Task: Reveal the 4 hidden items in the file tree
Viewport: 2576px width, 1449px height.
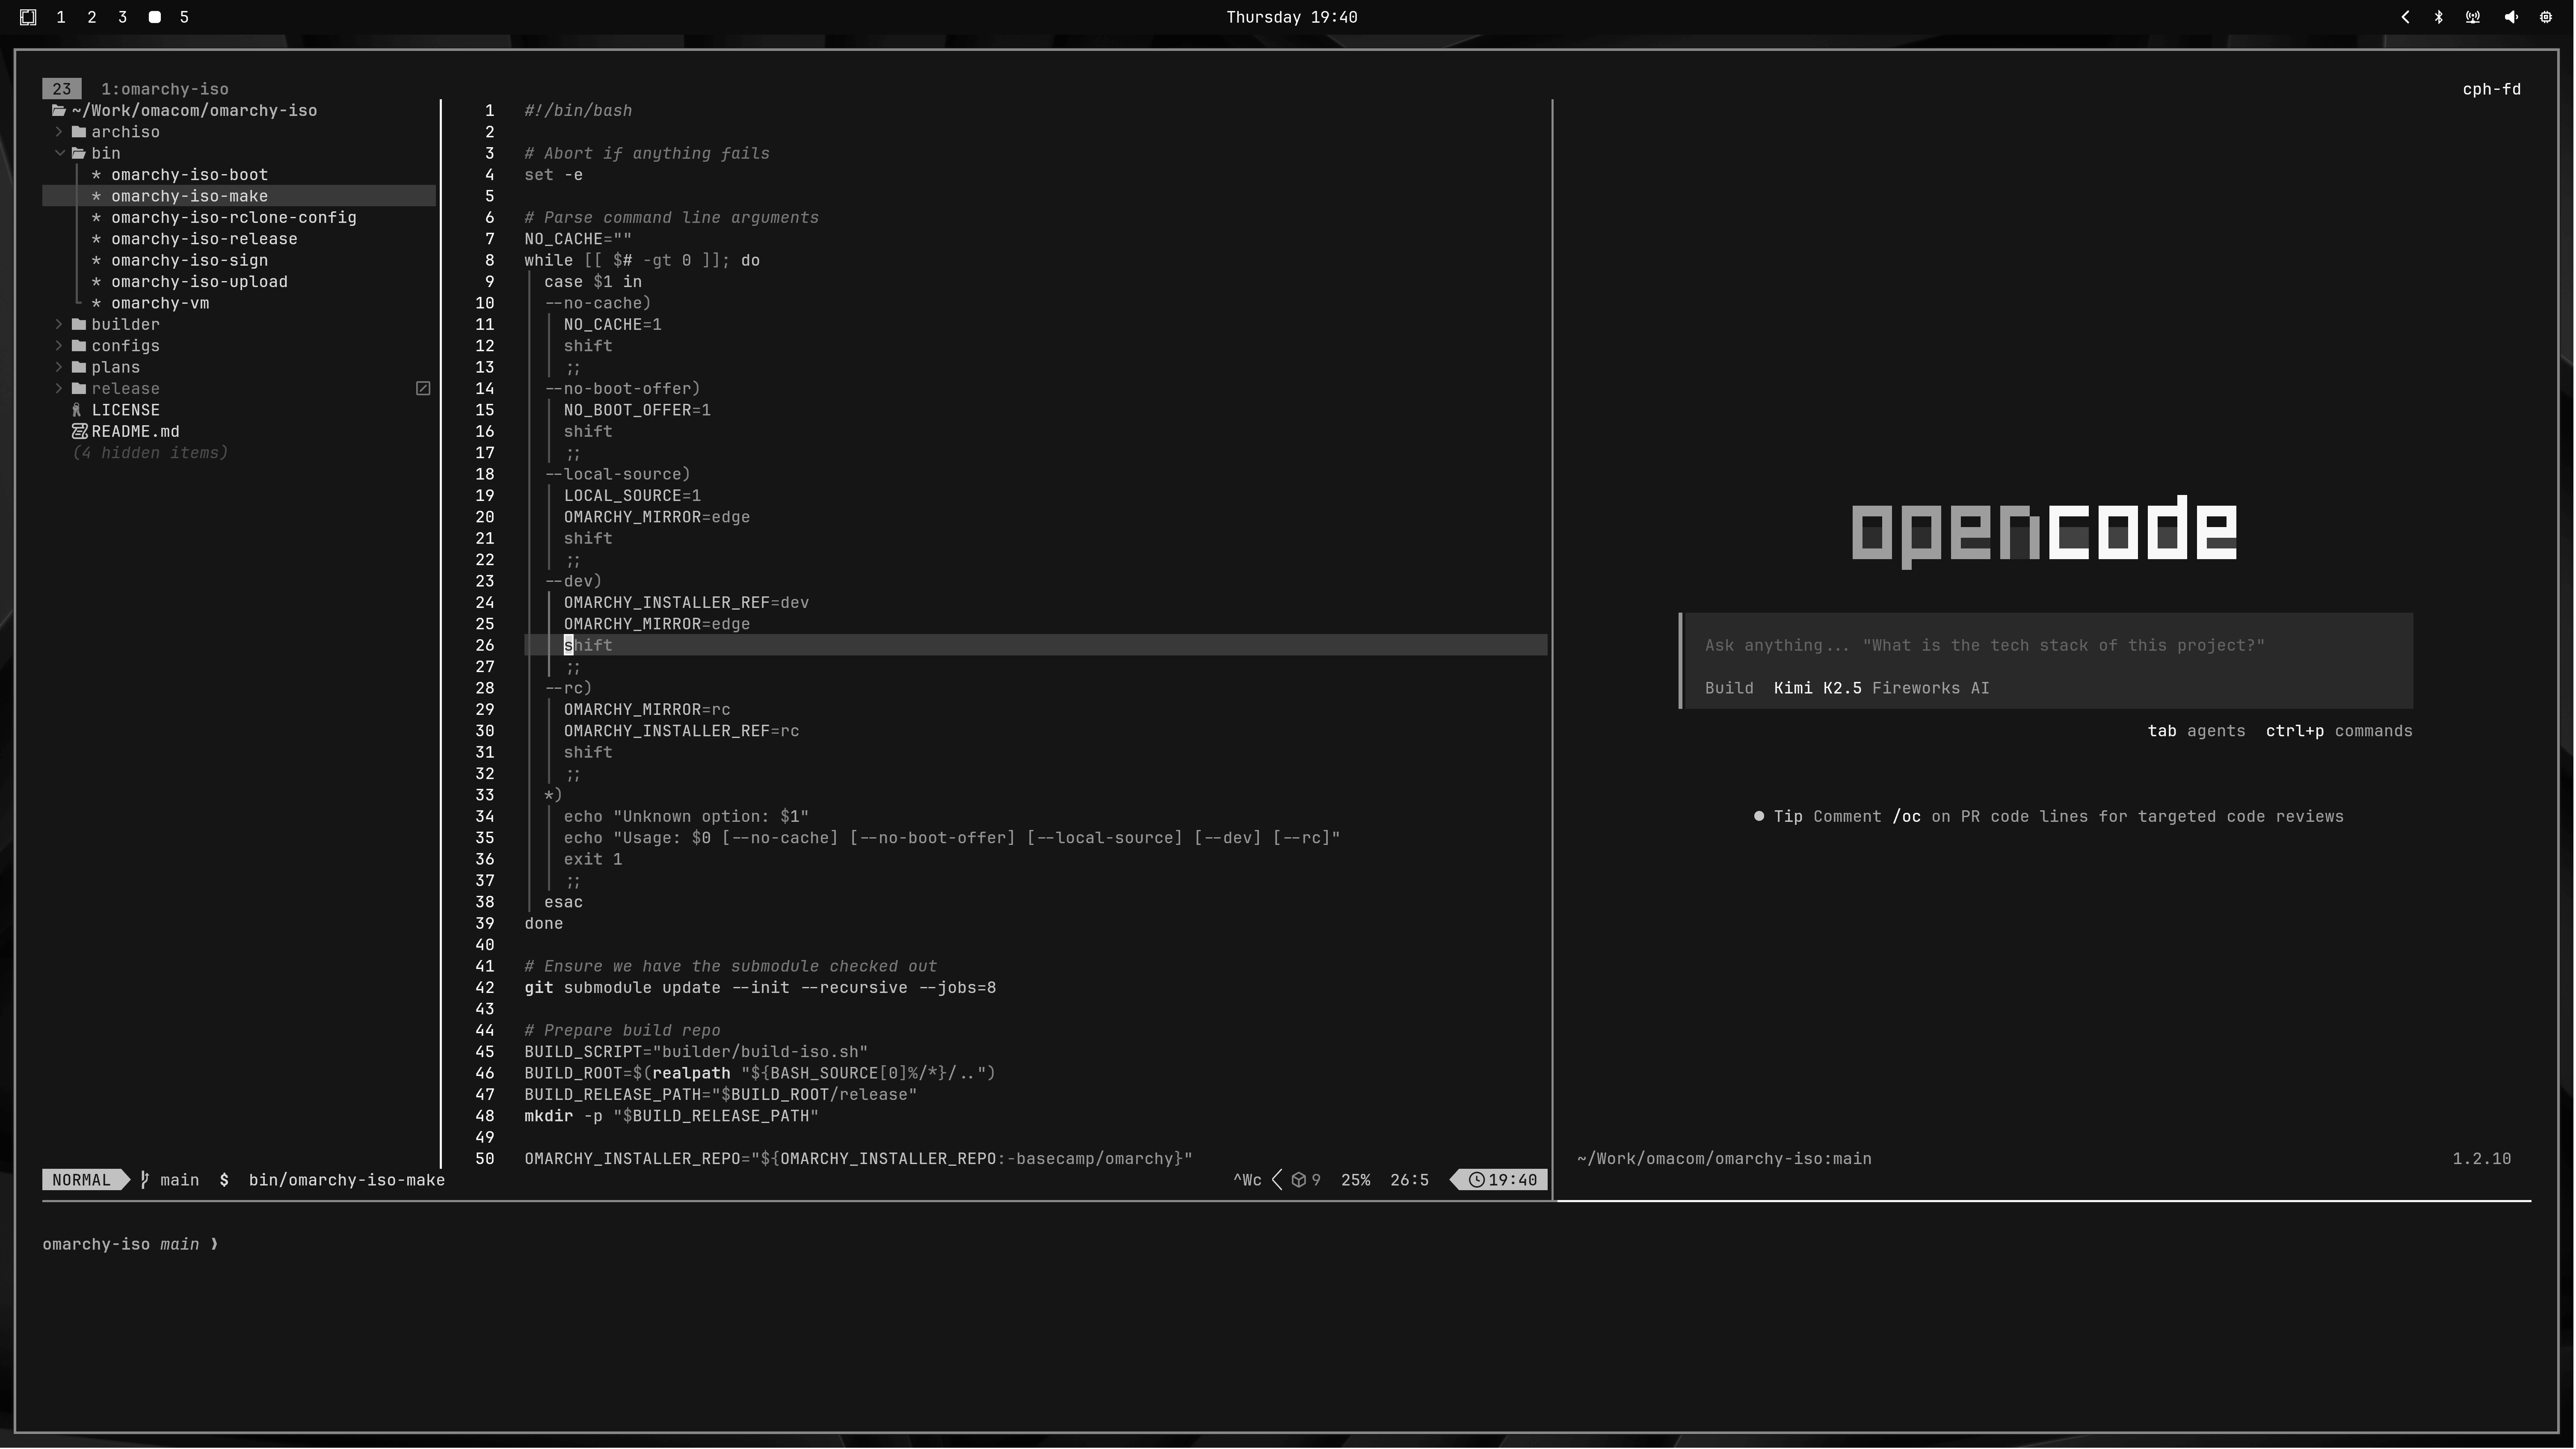Action: (150, 452)
